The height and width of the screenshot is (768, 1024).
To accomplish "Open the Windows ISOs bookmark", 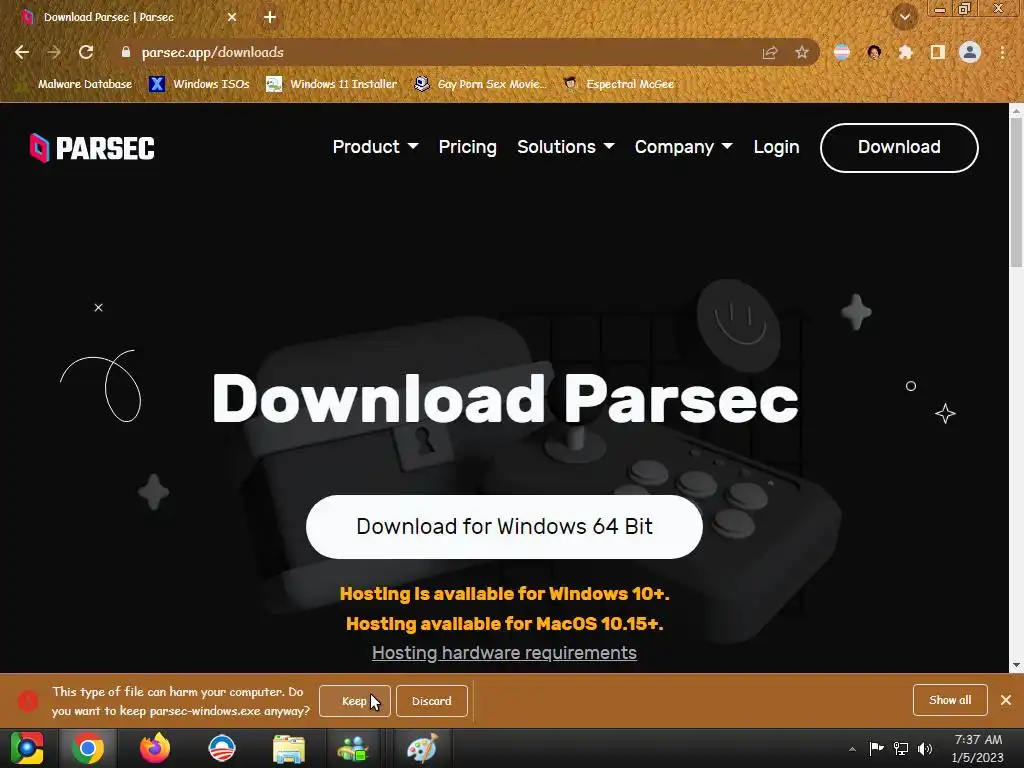I will point(199,84).
